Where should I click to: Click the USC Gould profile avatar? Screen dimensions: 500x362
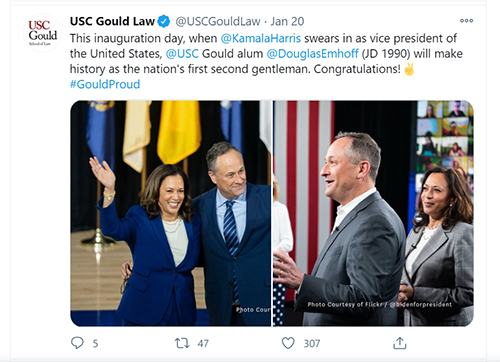42,33
